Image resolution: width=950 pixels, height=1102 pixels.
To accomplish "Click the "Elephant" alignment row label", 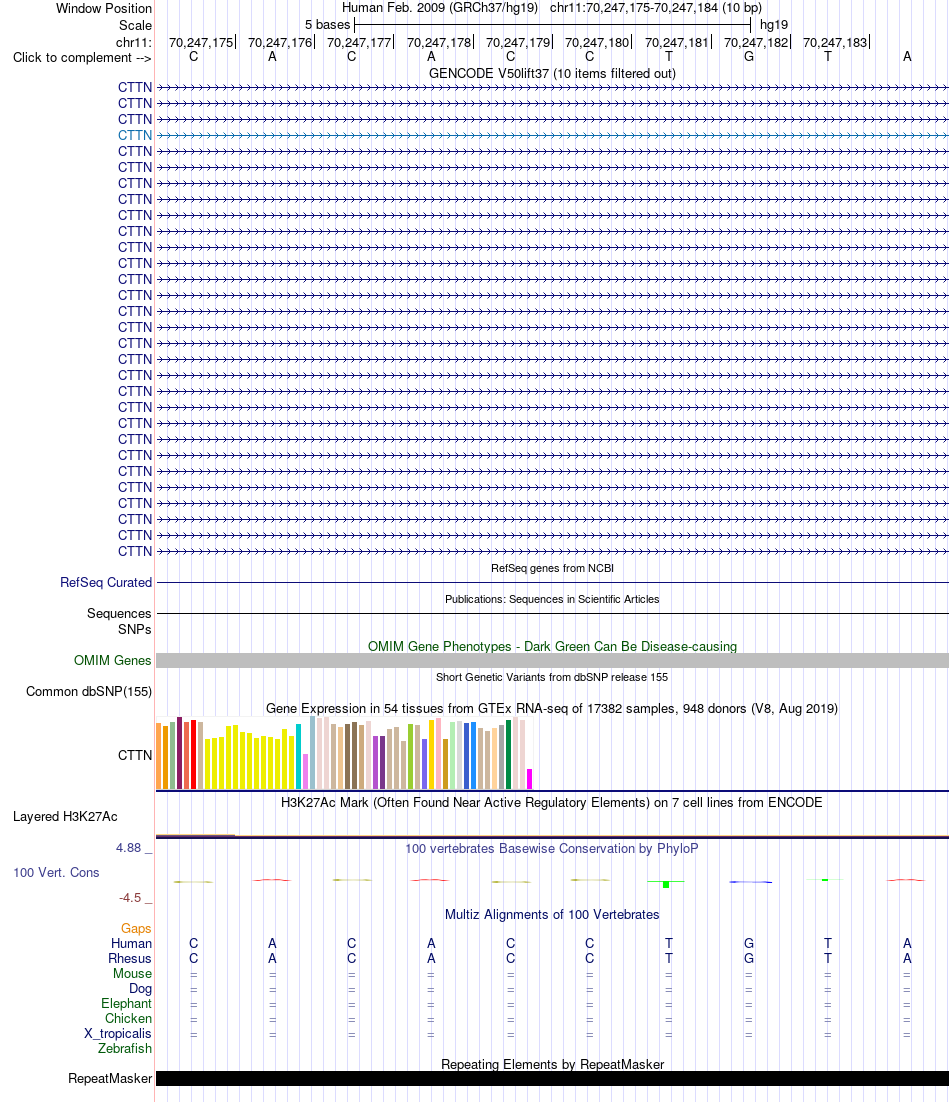I will [126, 1004].
